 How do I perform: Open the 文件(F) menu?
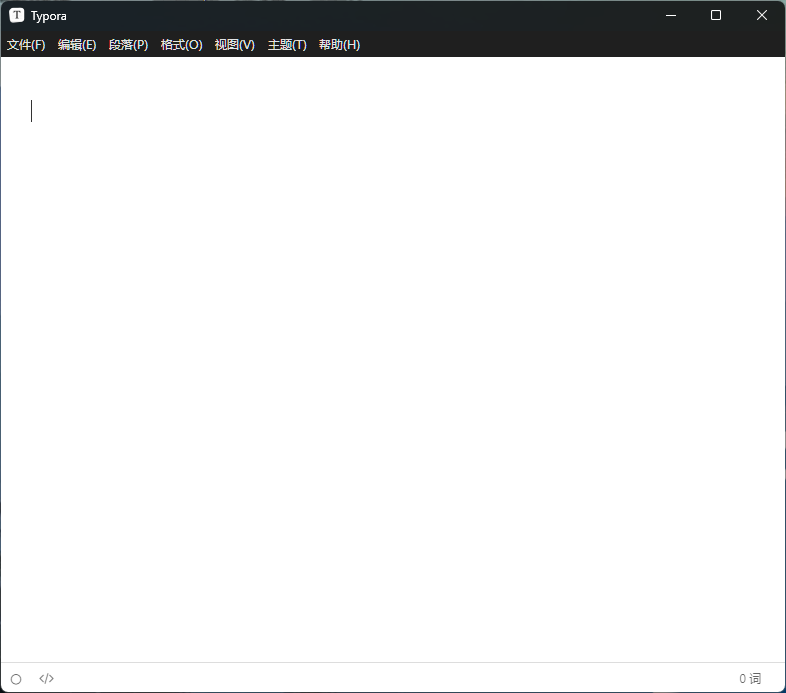26,45
